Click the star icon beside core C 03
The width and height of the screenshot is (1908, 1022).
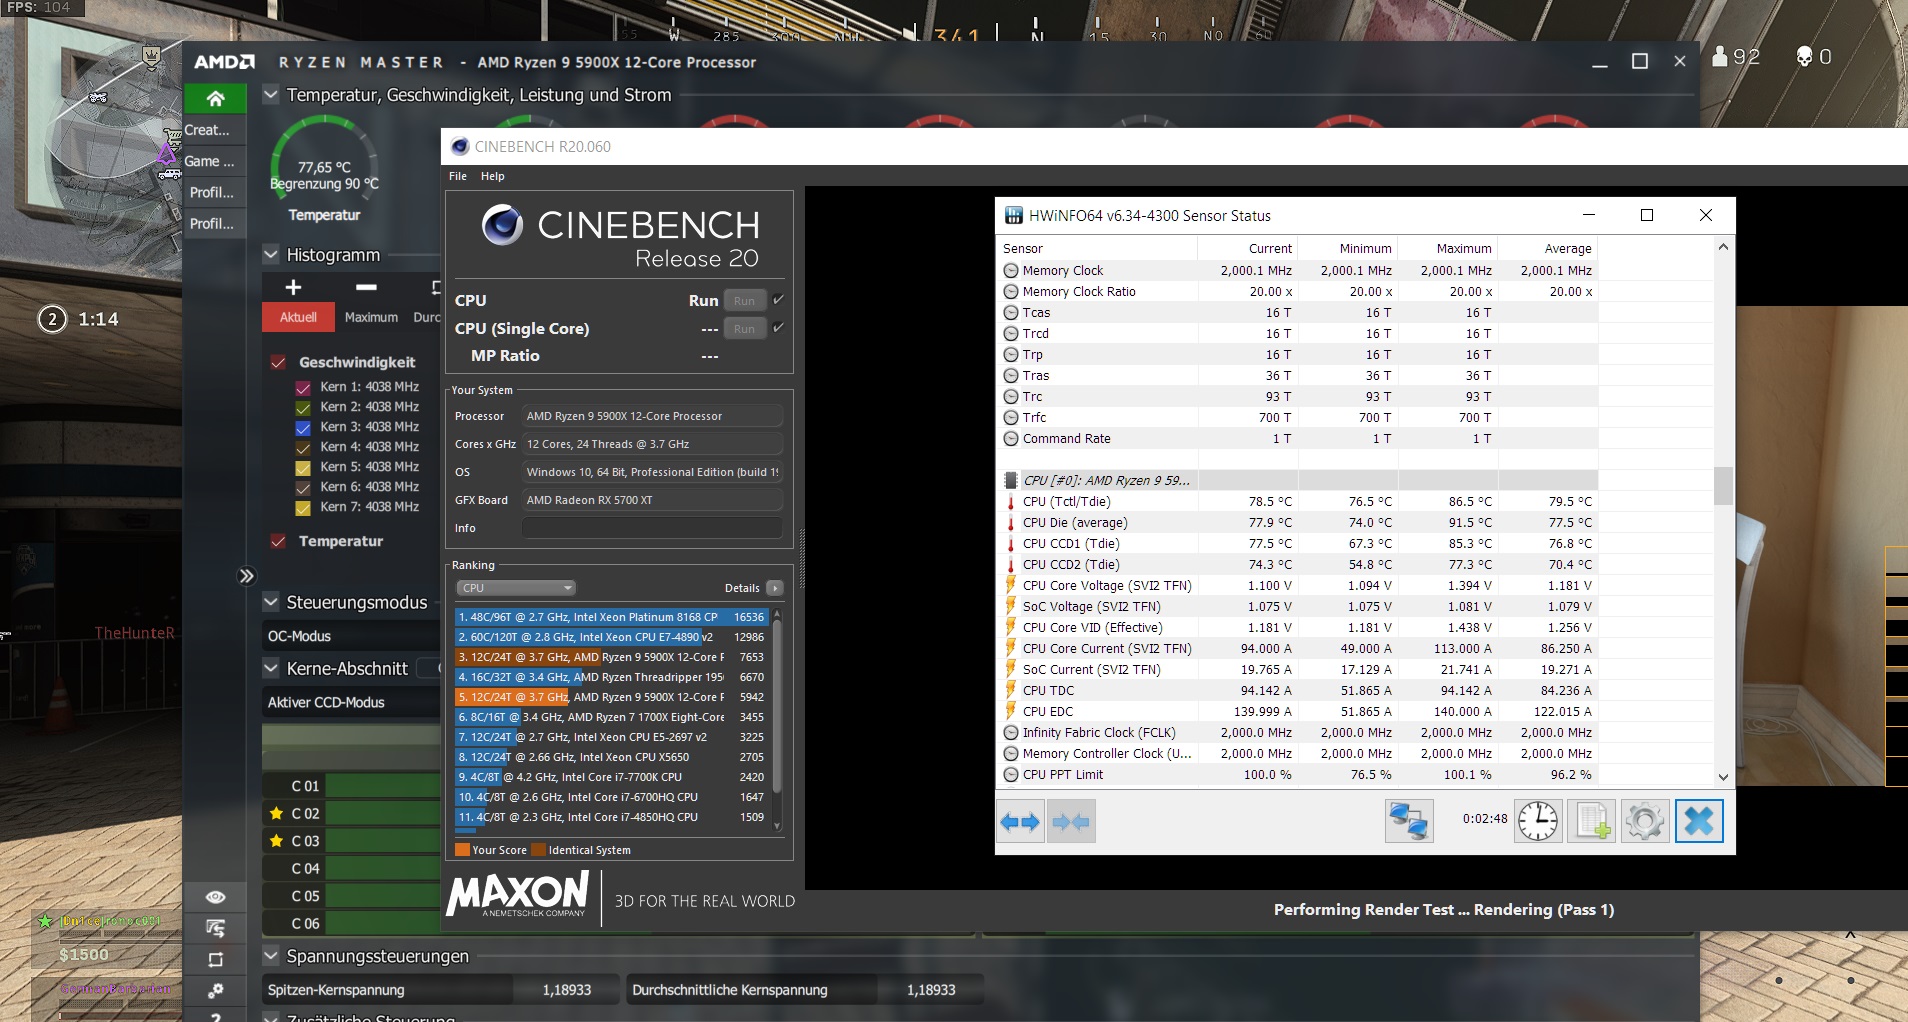click(x=277, y=841)
